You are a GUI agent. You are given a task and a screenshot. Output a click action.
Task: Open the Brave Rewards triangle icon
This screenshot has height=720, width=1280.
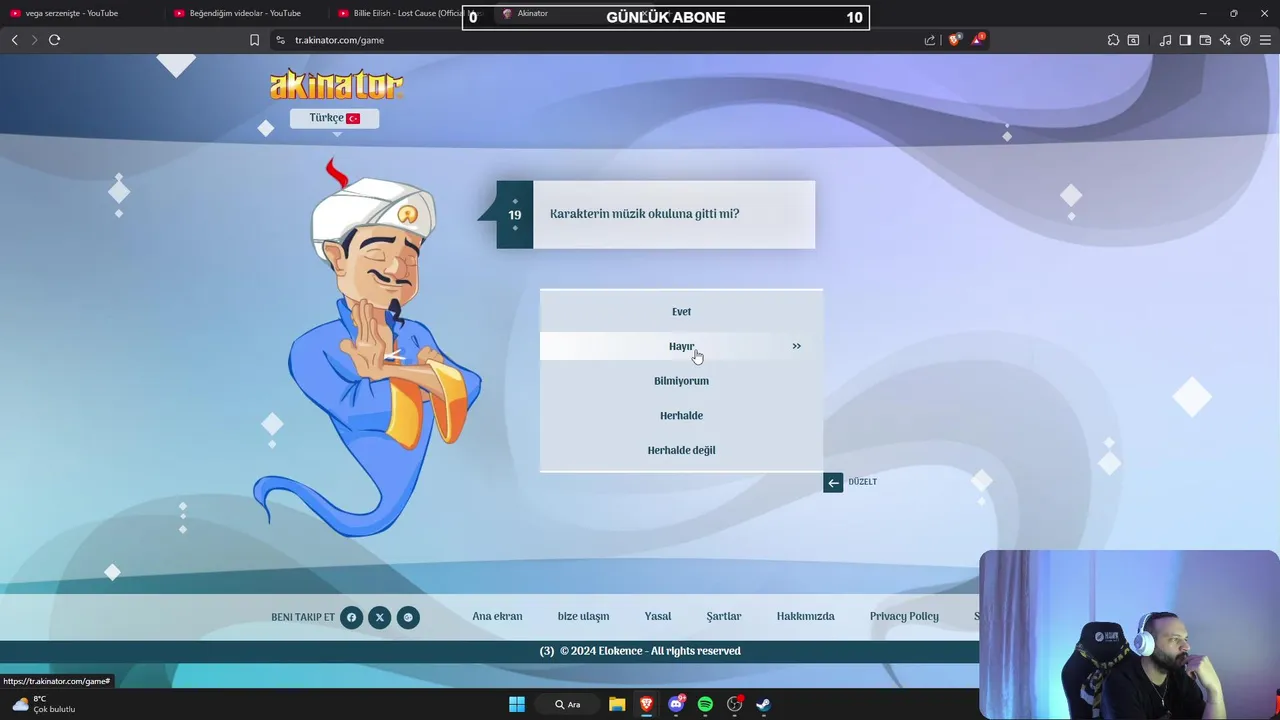(978, 39)
